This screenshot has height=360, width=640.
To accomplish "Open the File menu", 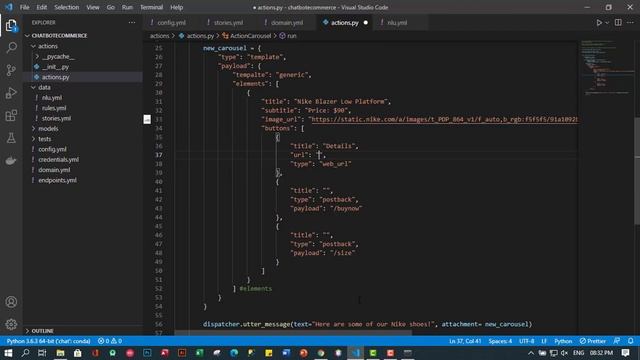I will 24,7.
